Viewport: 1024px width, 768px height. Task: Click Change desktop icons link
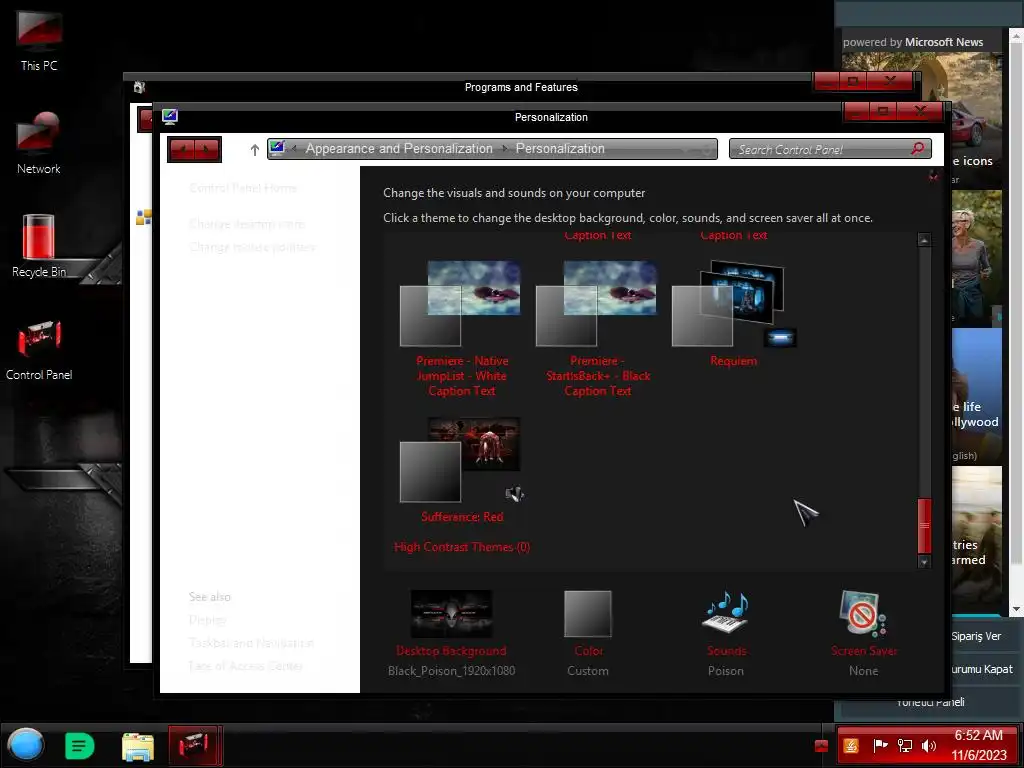coord(247,224)
